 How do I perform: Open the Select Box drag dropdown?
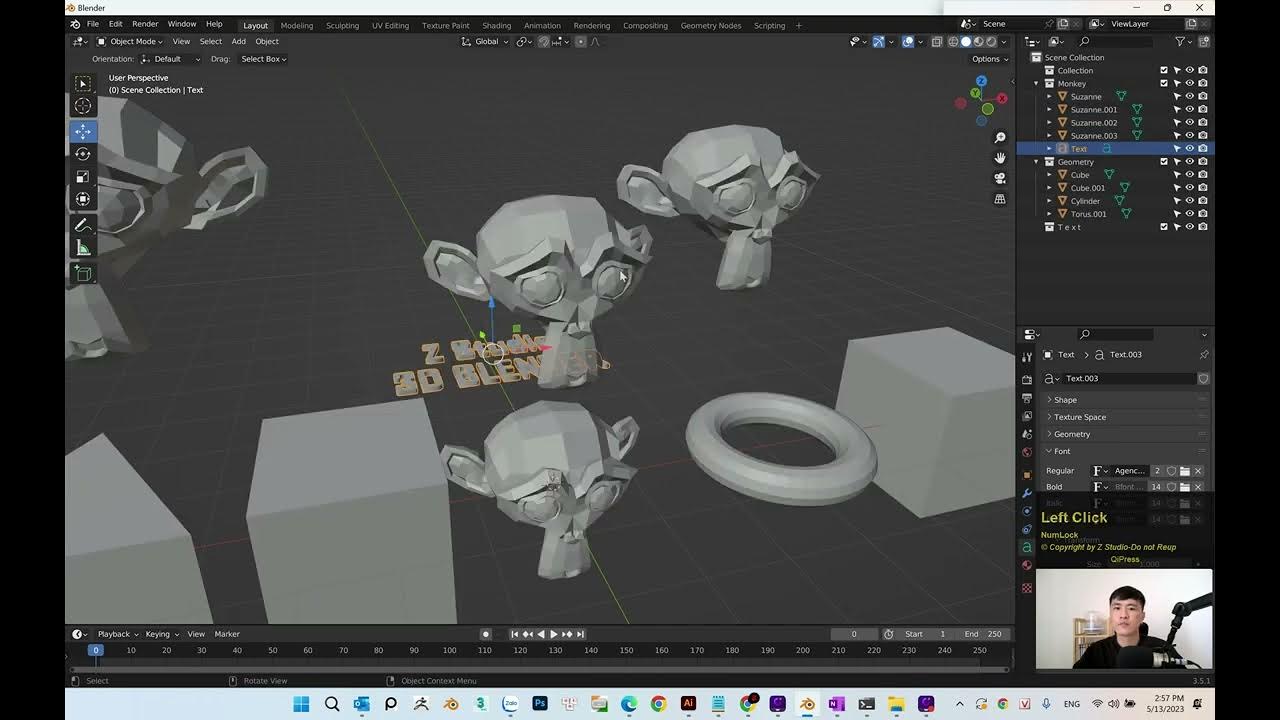pos(263,59)
